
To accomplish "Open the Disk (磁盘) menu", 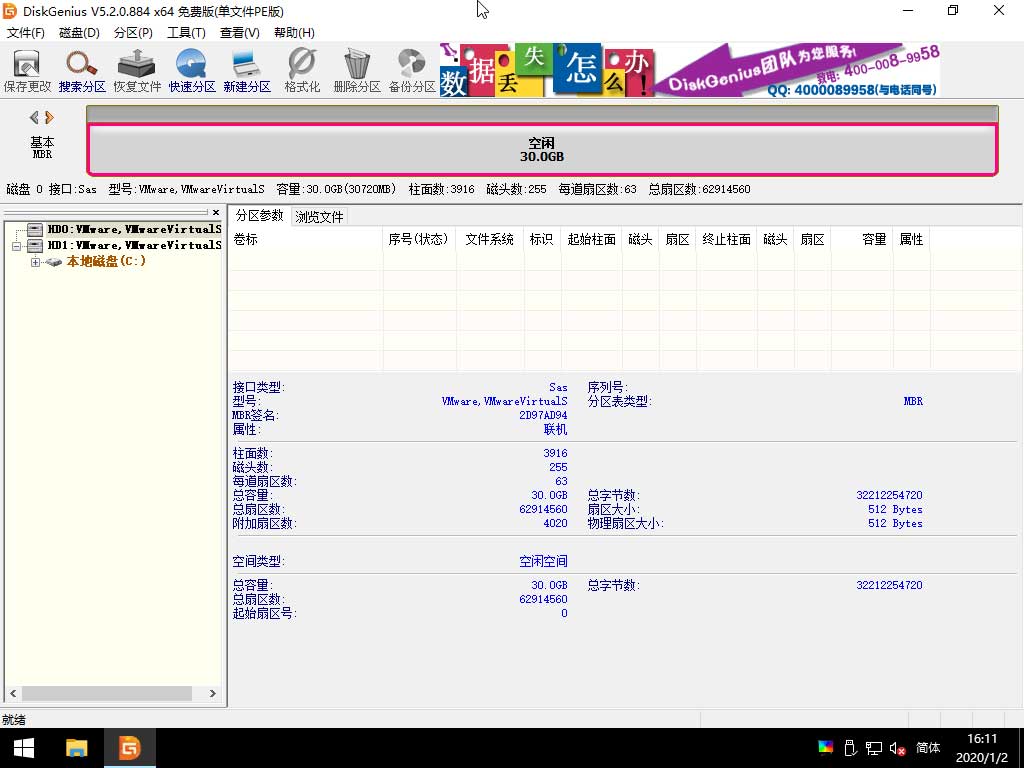I will [x=79, y=33].
